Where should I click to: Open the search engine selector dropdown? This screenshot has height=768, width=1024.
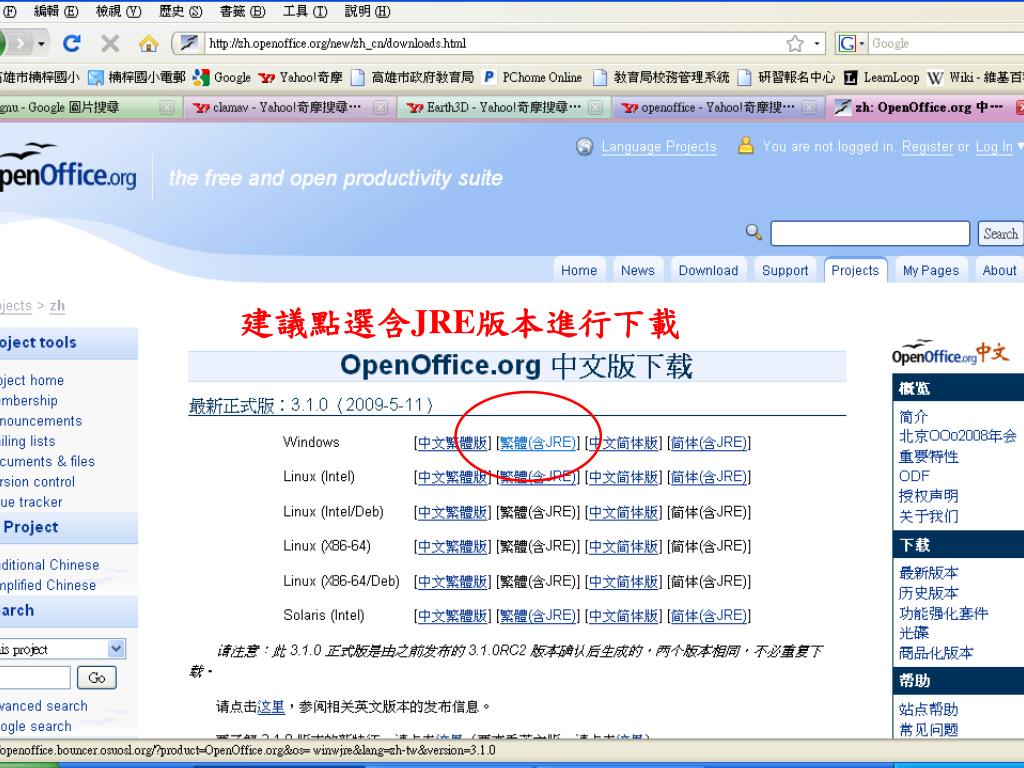click(x=862, y=44)
